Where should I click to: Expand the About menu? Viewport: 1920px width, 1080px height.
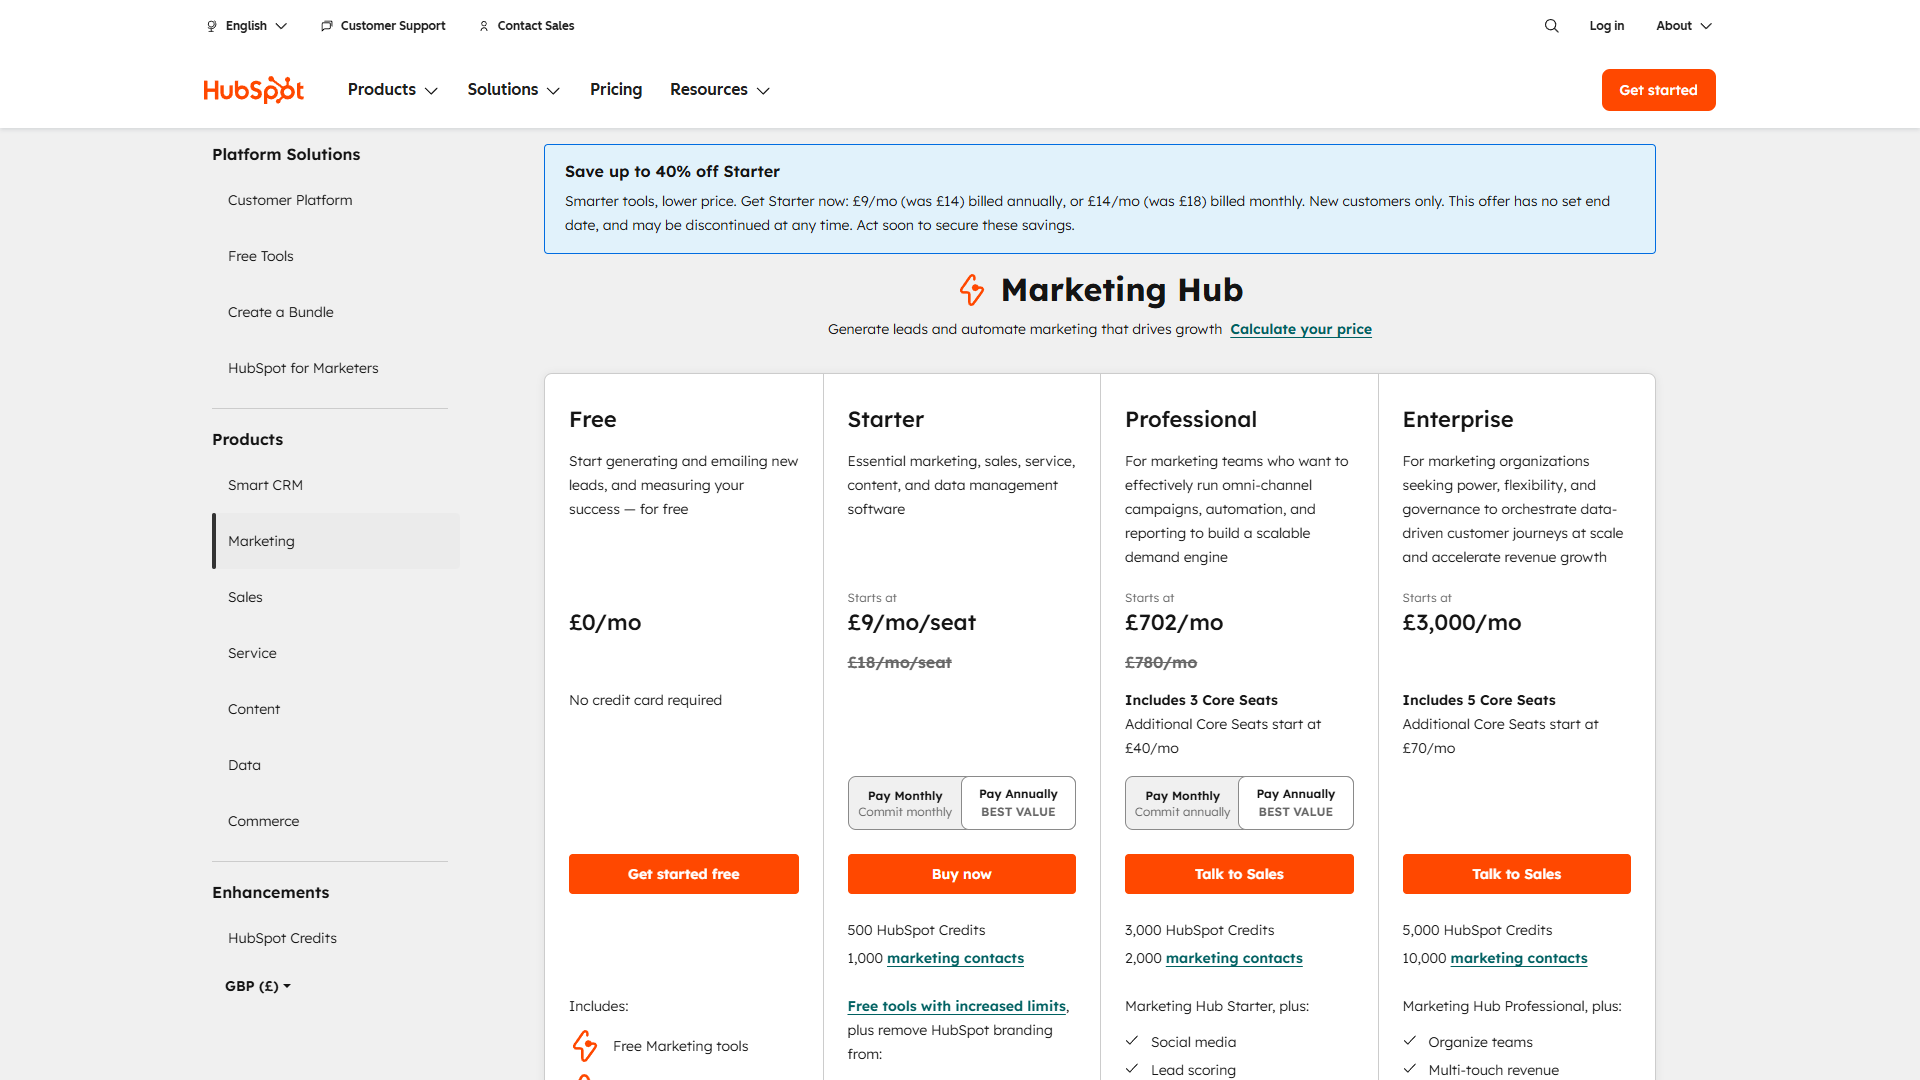point(1684,26)
